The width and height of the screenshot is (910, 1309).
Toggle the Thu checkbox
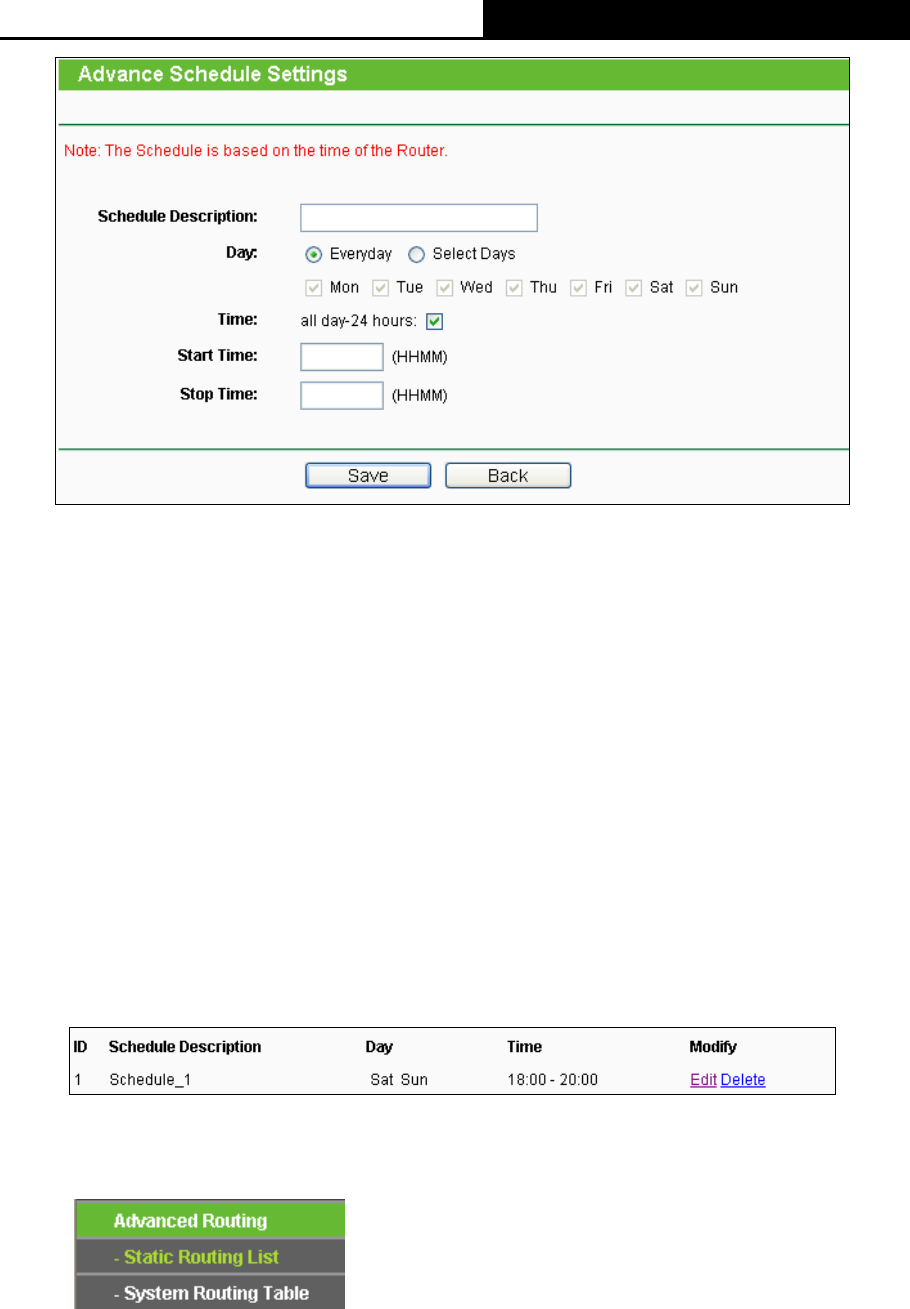pos(514,288)
